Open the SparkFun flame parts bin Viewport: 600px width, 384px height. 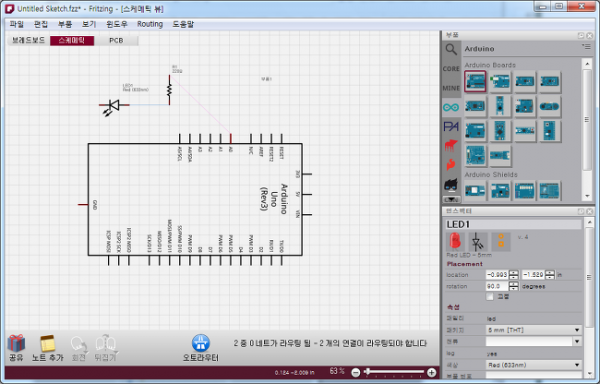[451, 165]
